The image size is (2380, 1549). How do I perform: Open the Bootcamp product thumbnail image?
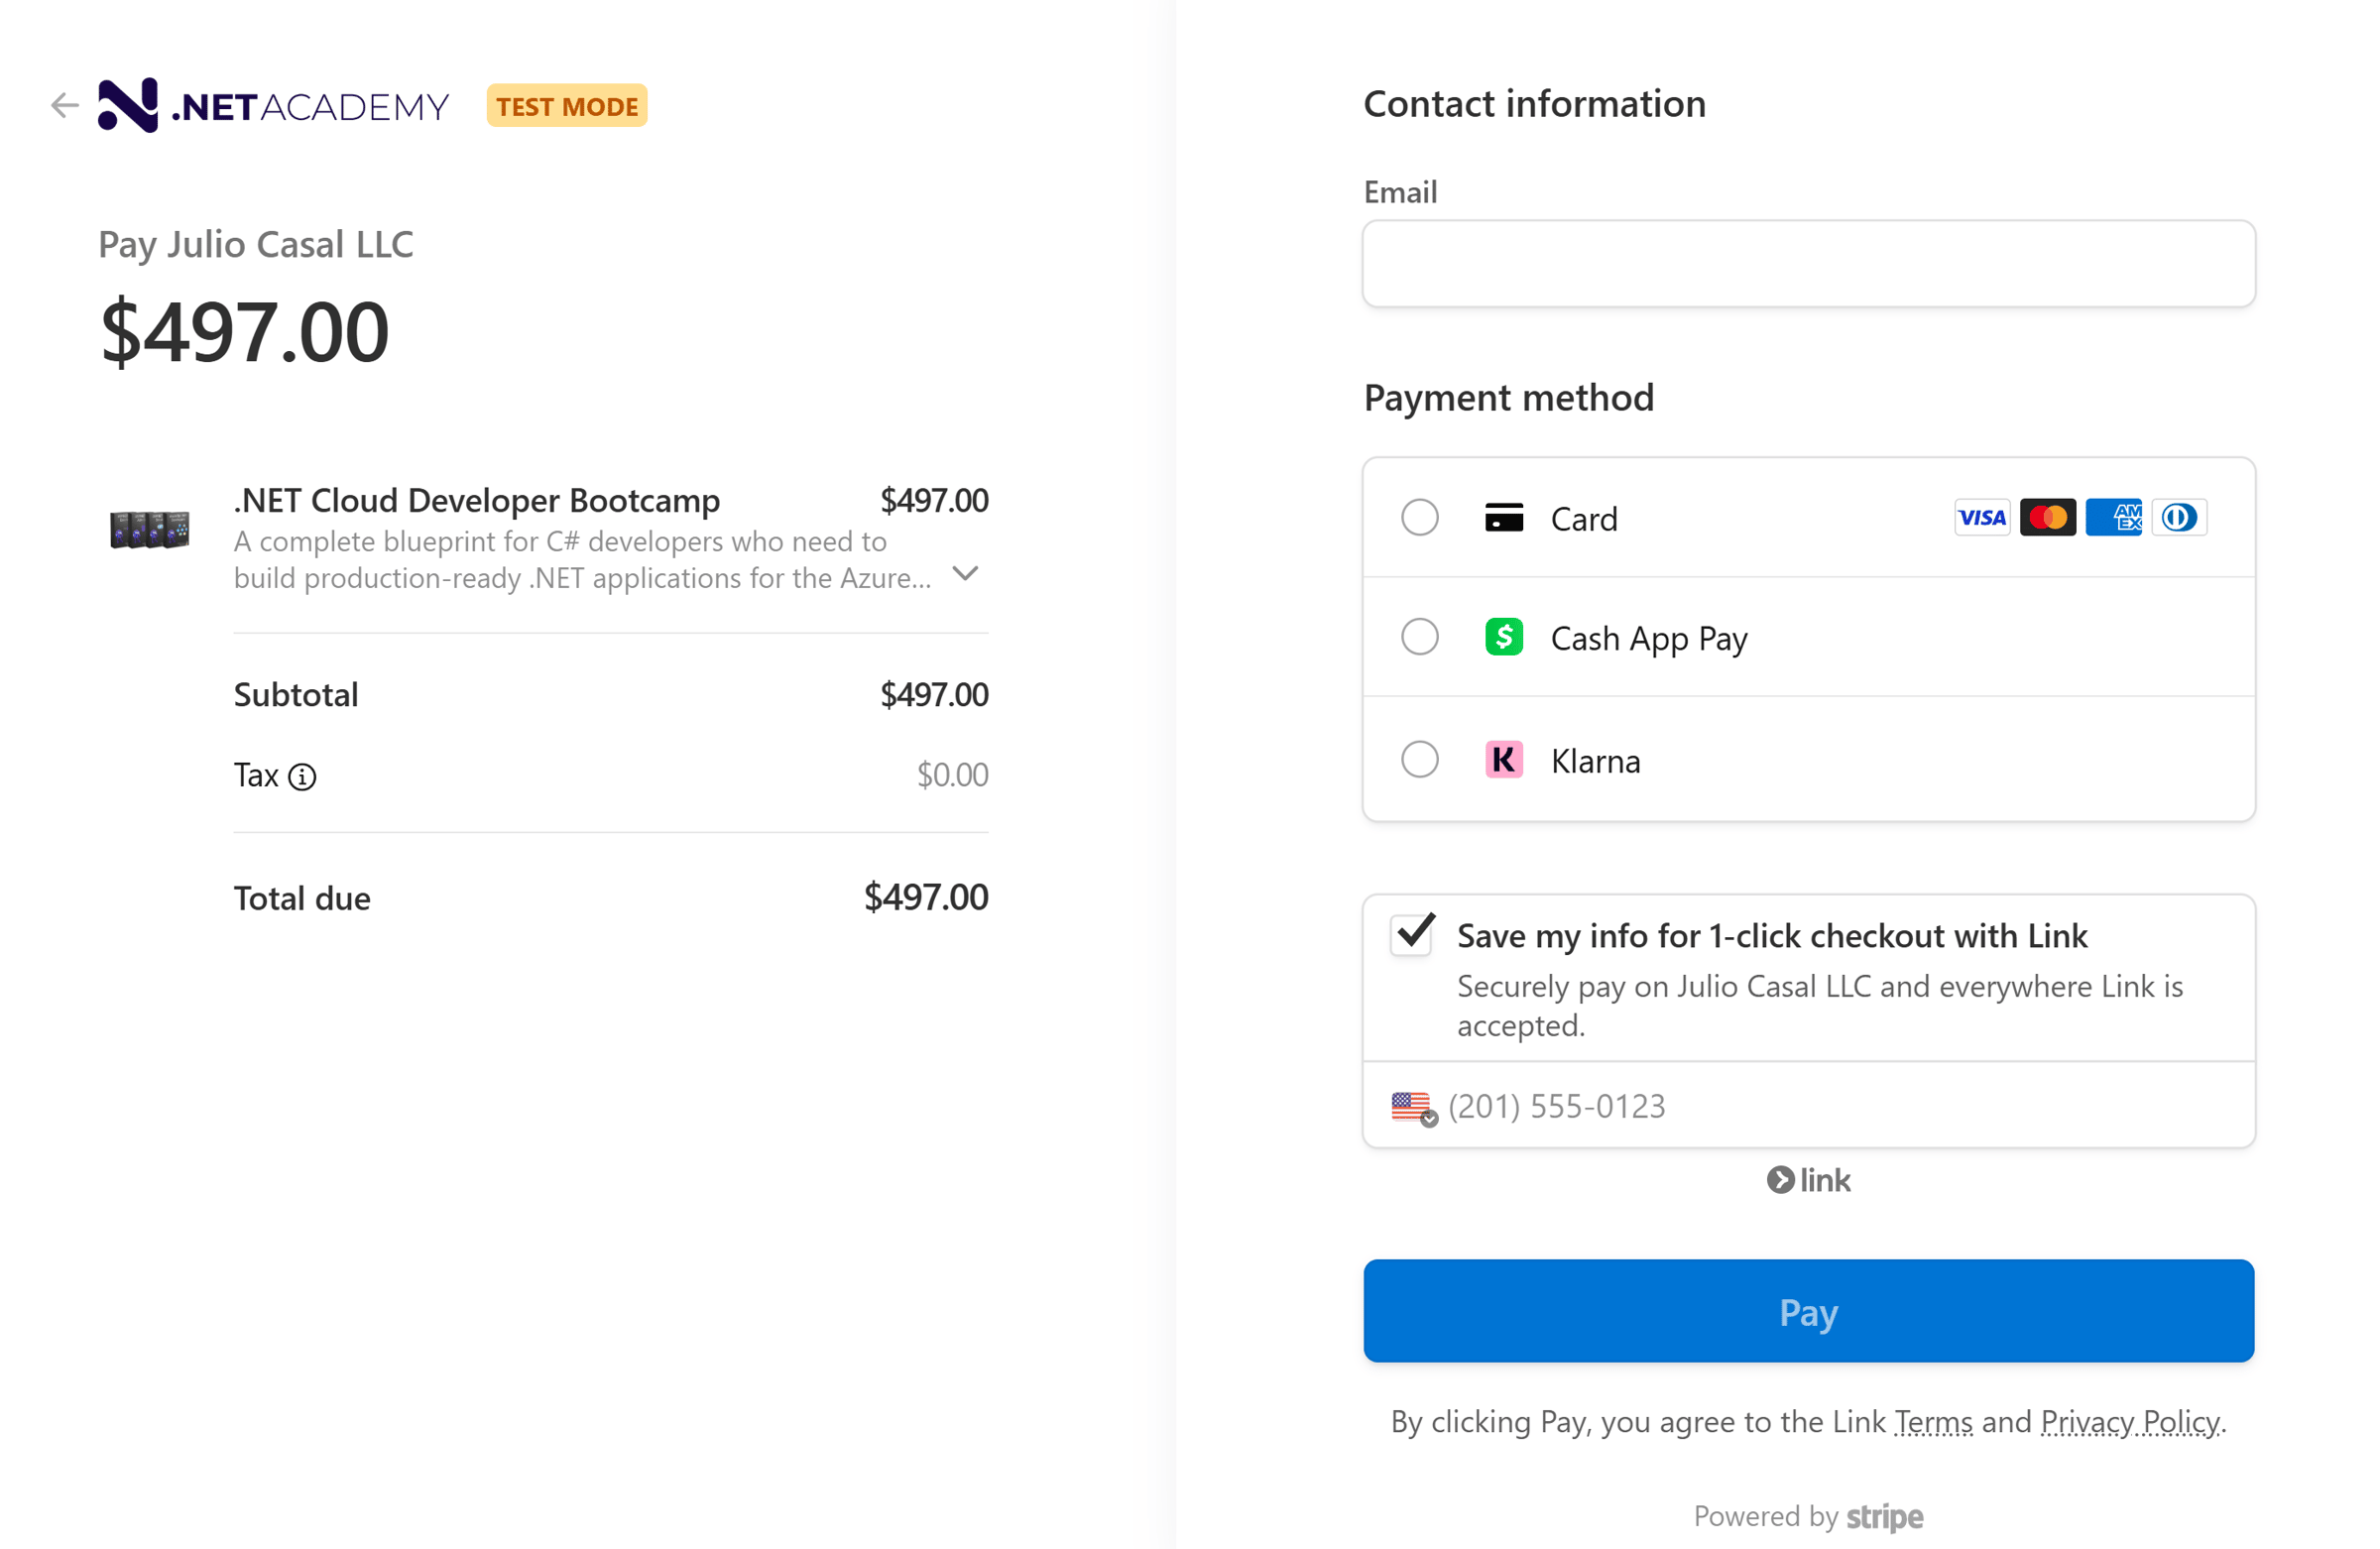149,529
